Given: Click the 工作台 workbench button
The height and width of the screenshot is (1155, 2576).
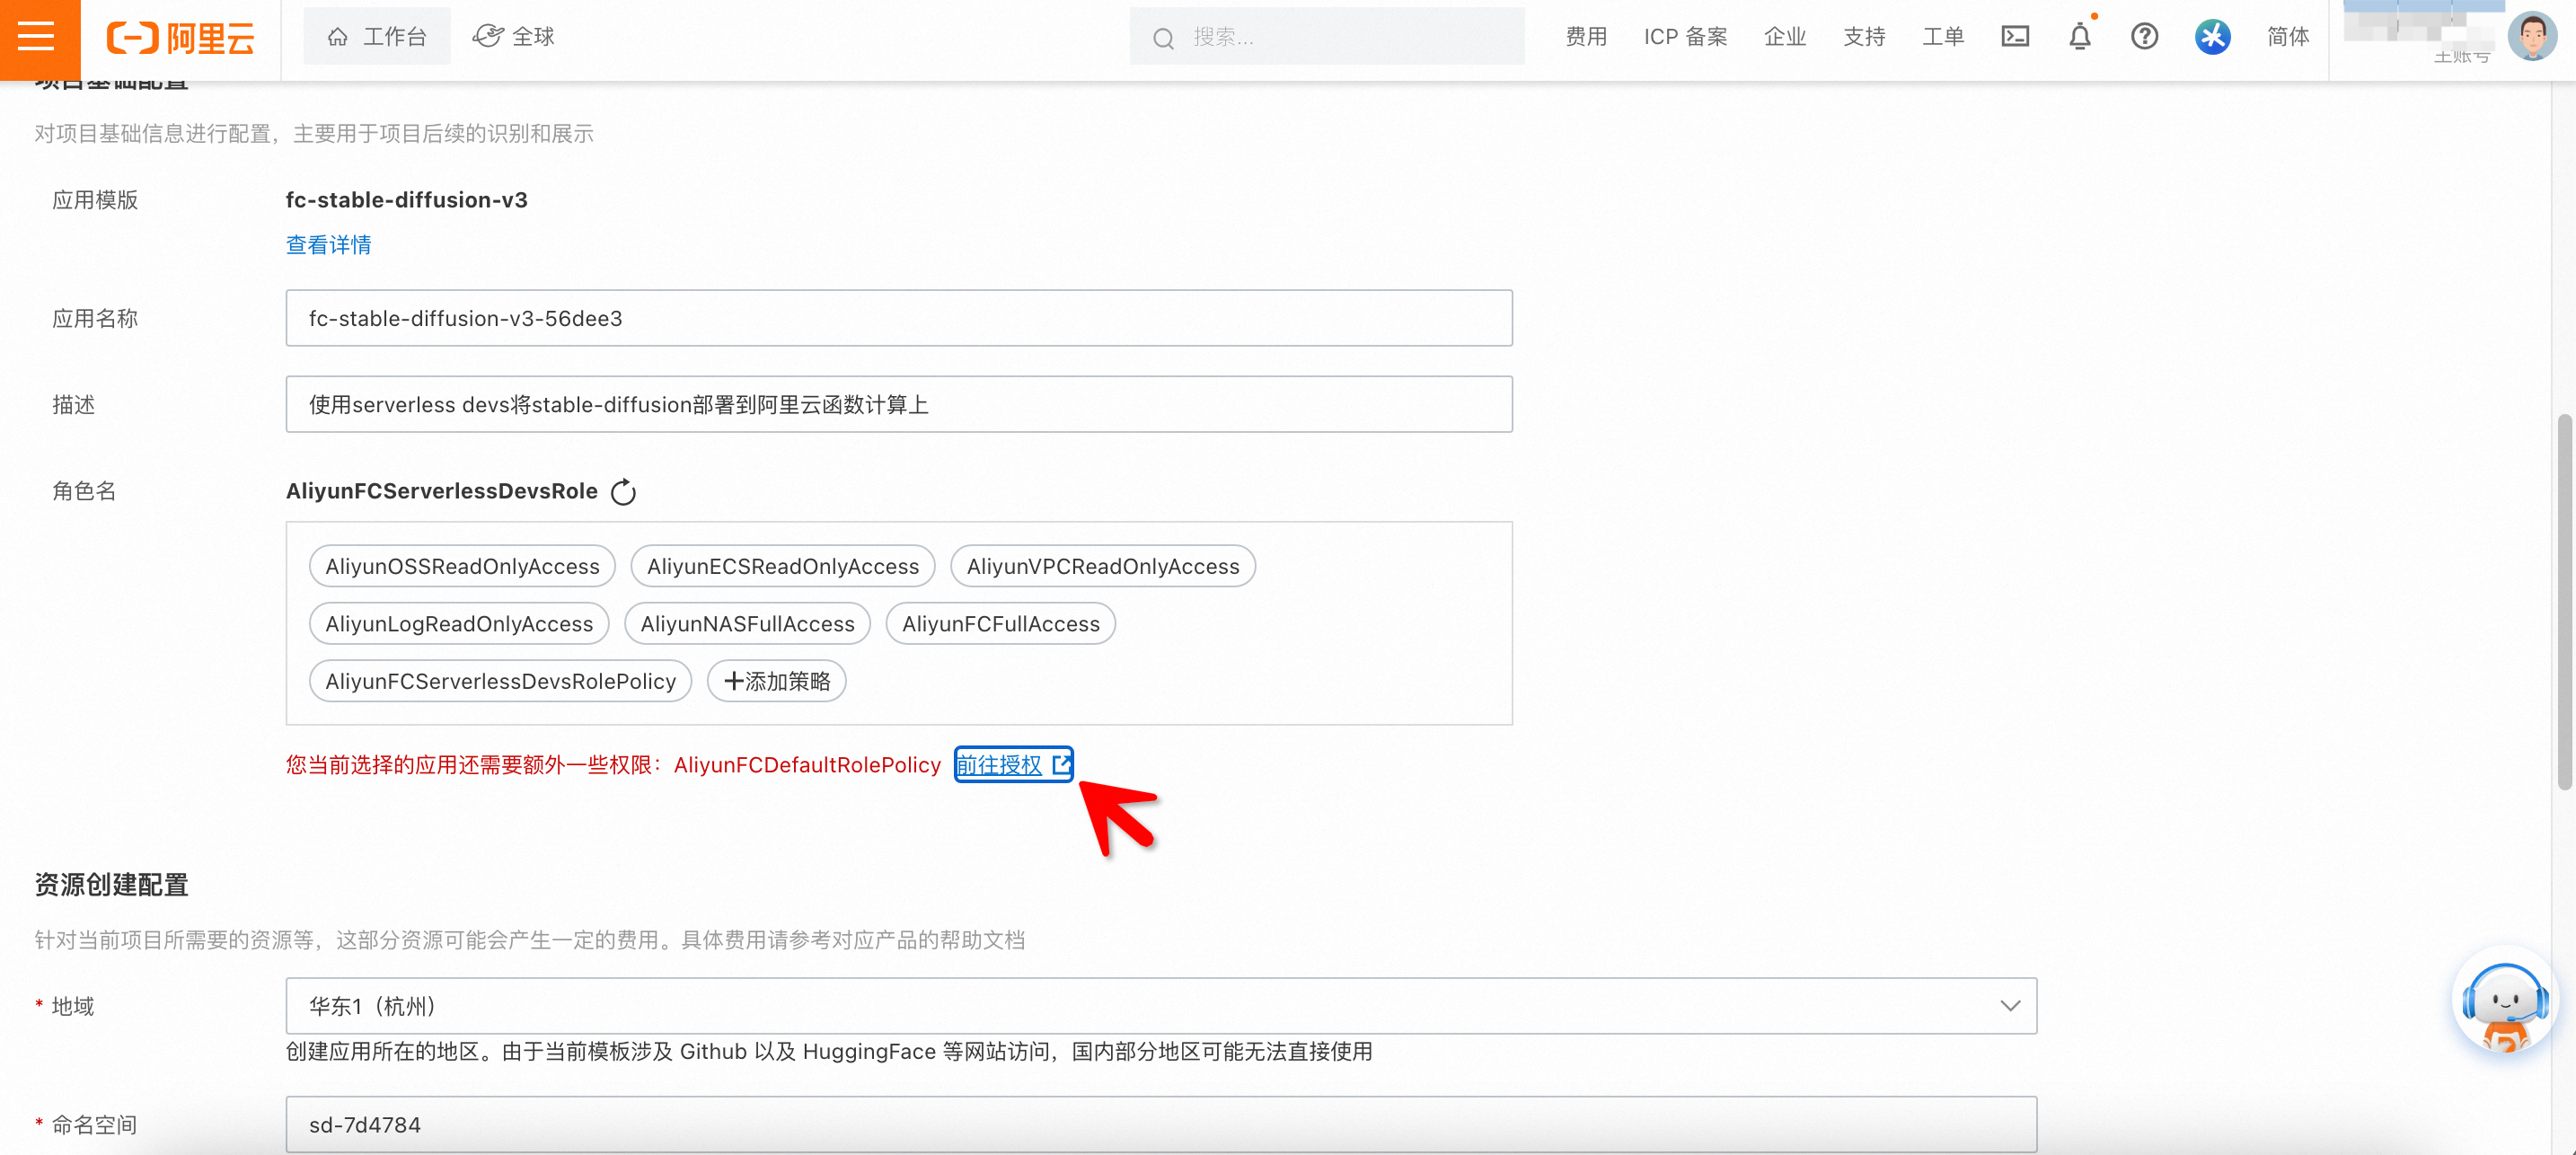Looking at the screenshot, I should coord(377,37).
